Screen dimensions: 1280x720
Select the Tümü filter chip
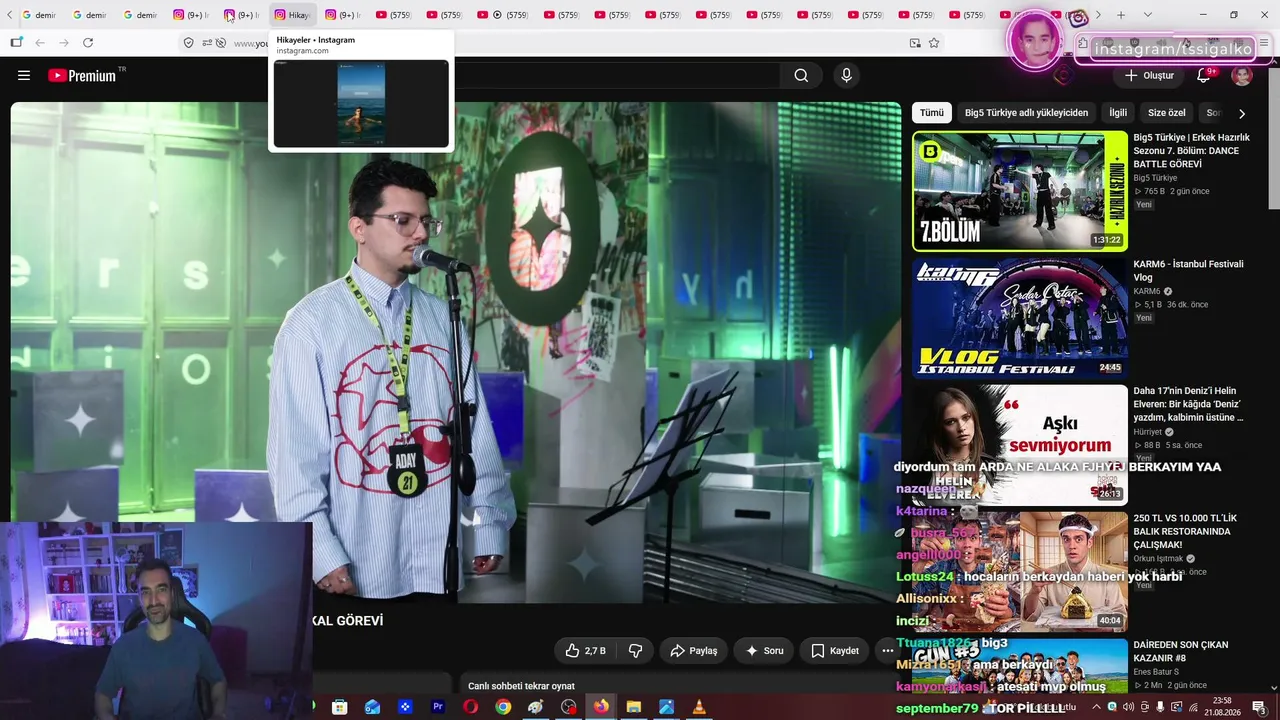(x=932, y=113)
